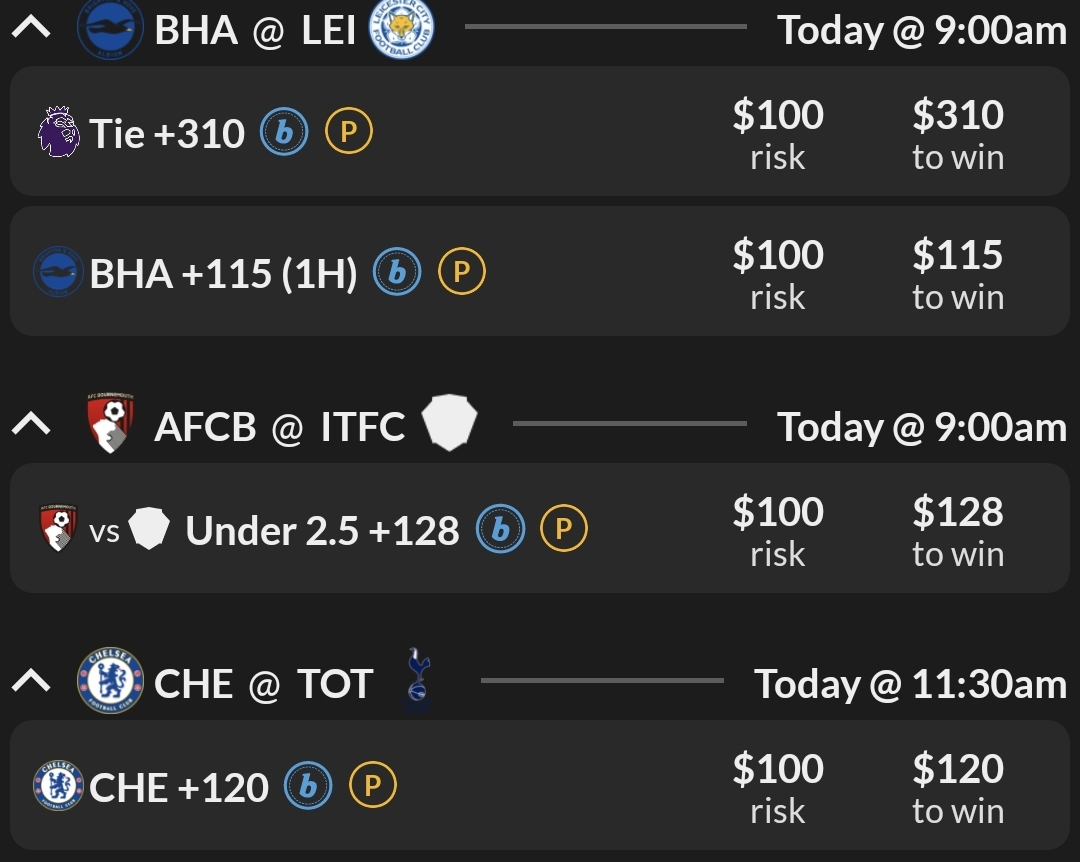Tap the yellow 'P' badge on Tie +310
Screen dimensions: 1080x862
[x=349, y=133]
